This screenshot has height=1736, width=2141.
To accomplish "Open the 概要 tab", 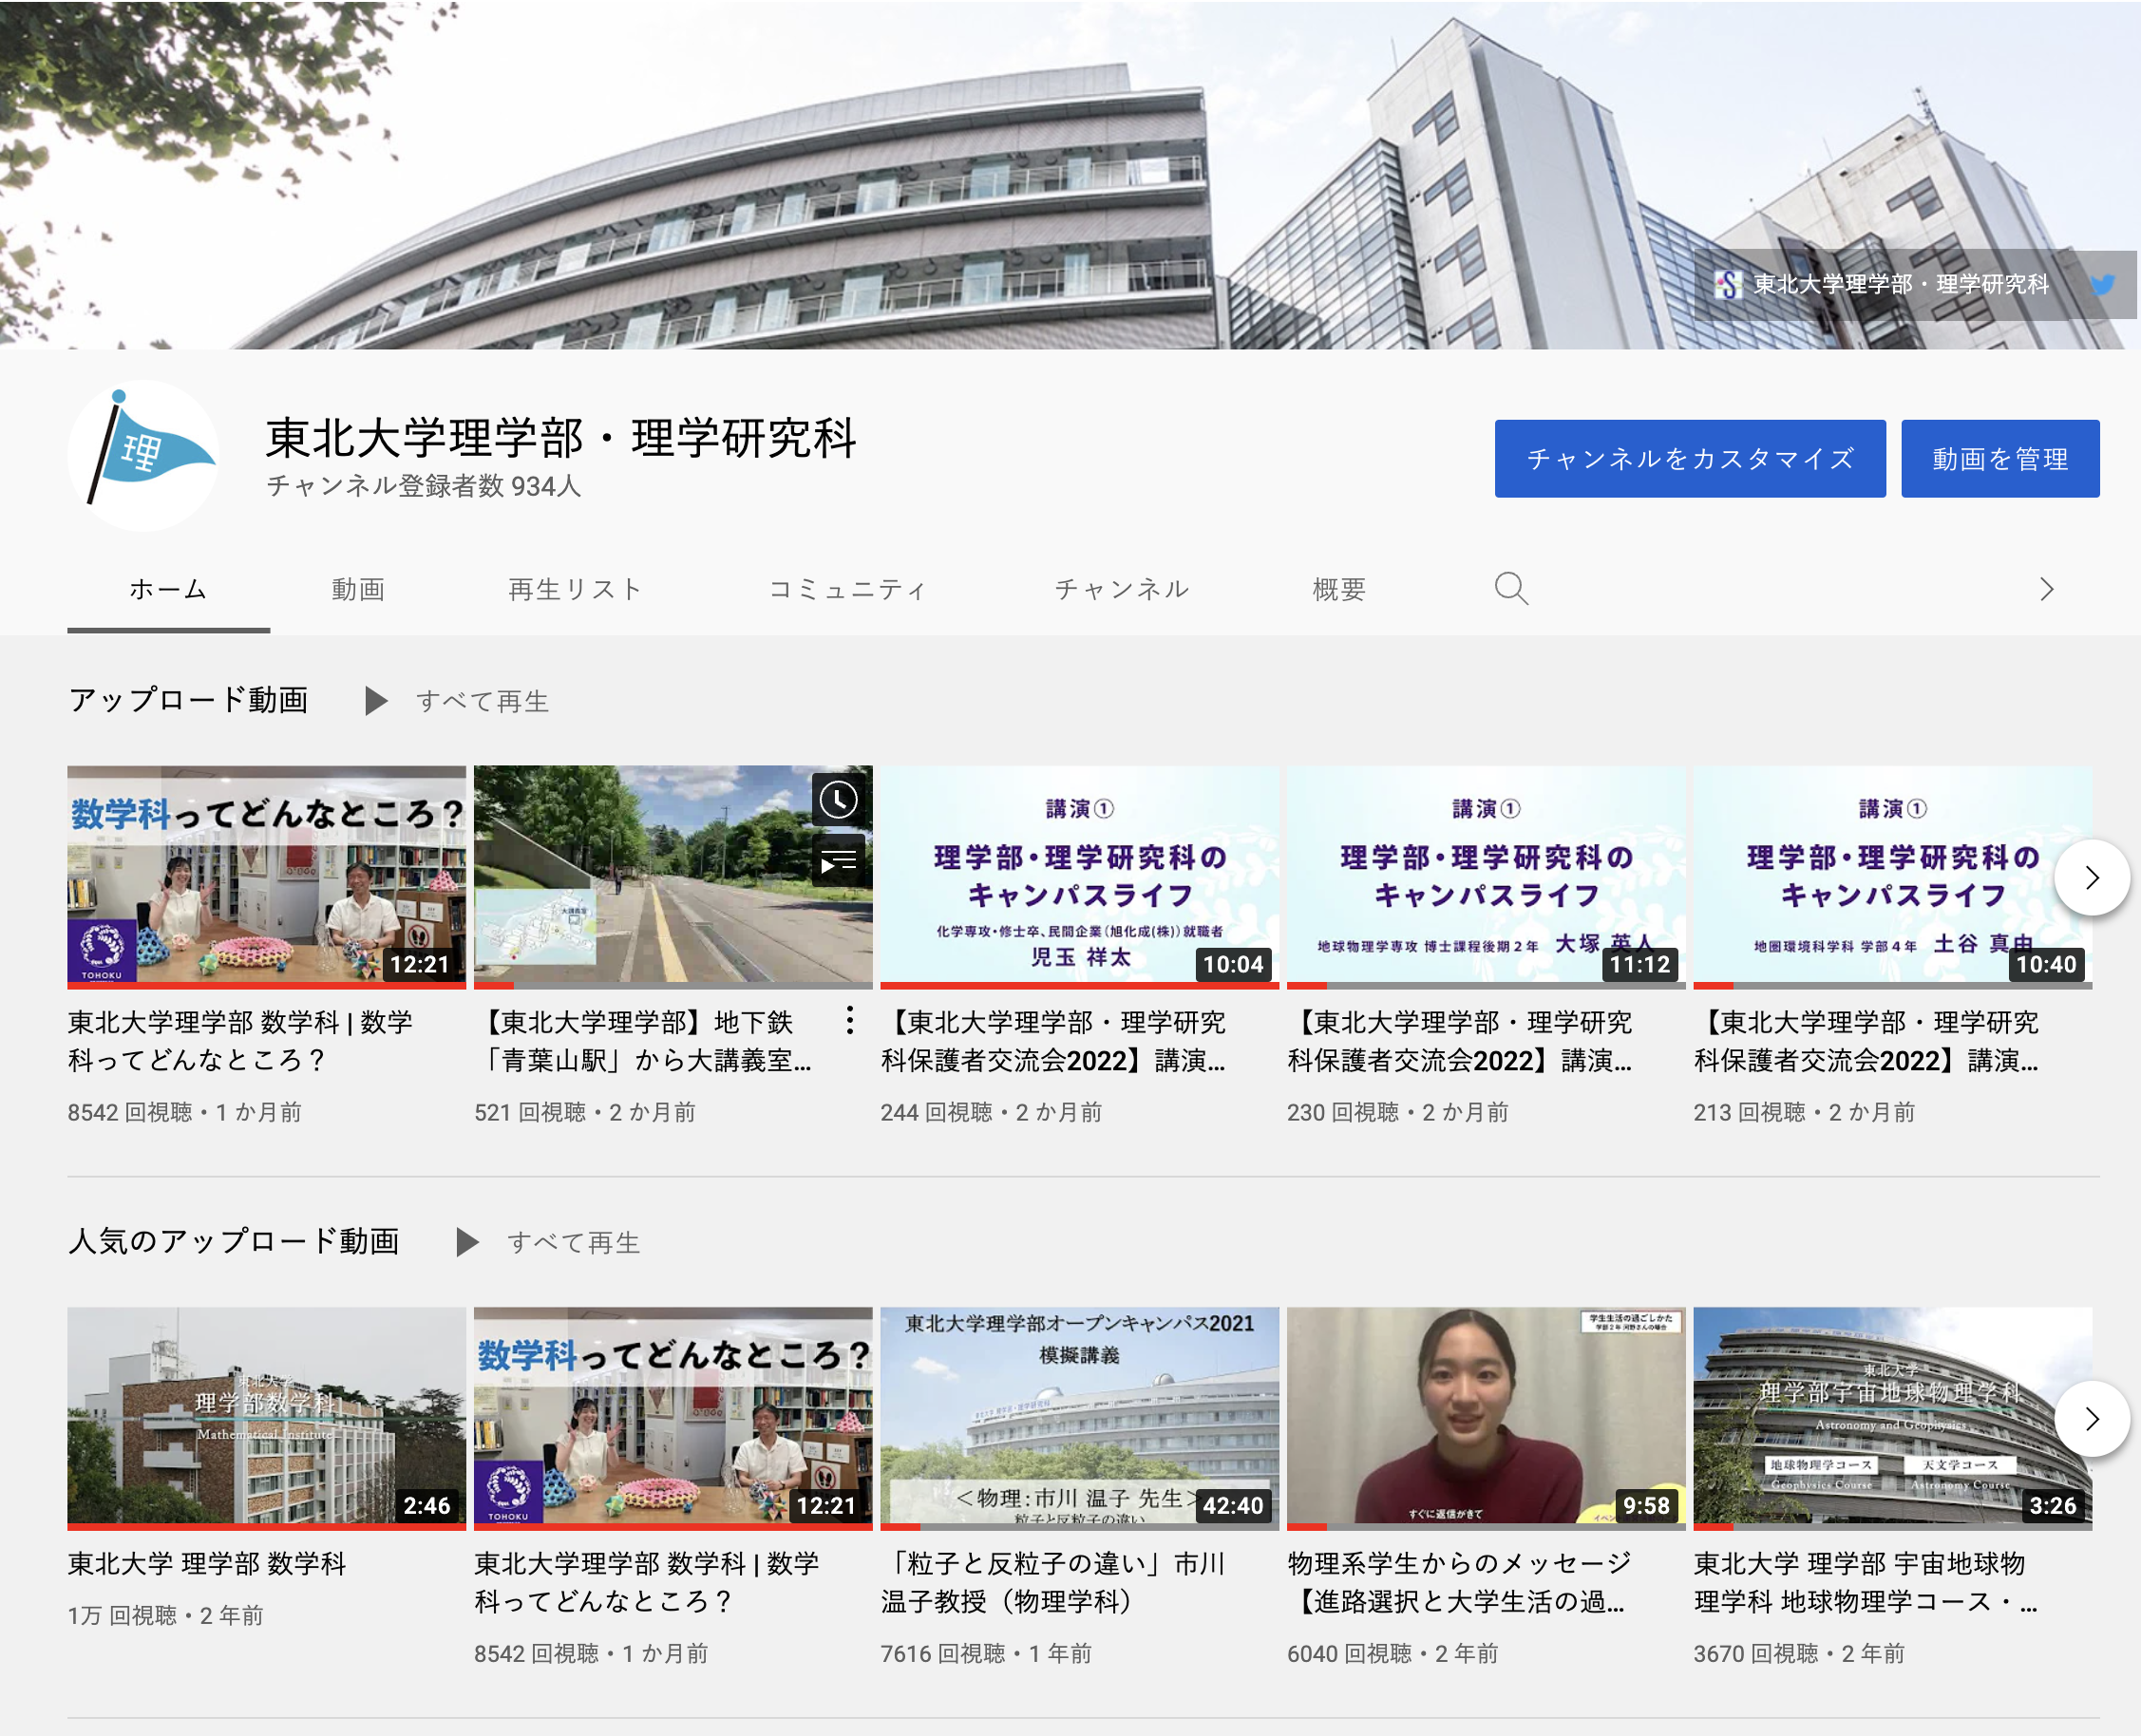I will pyautogui.click(x=1339, y=589).
